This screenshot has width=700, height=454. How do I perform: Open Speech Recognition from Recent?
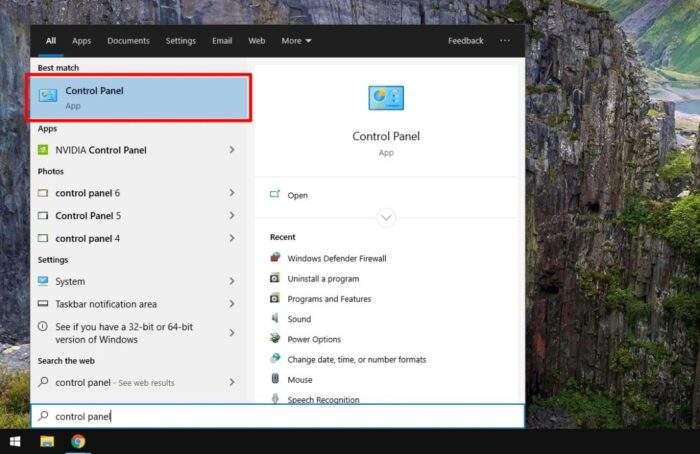[323, 400]
